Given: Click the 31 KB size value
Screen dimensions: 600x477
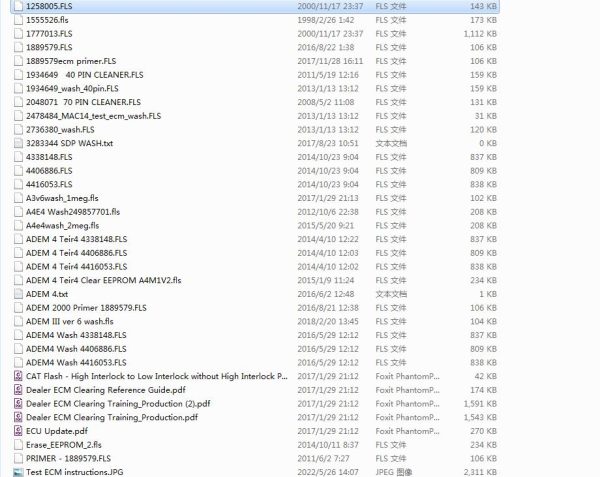Looking at the screenshot, I should [486, 116].
